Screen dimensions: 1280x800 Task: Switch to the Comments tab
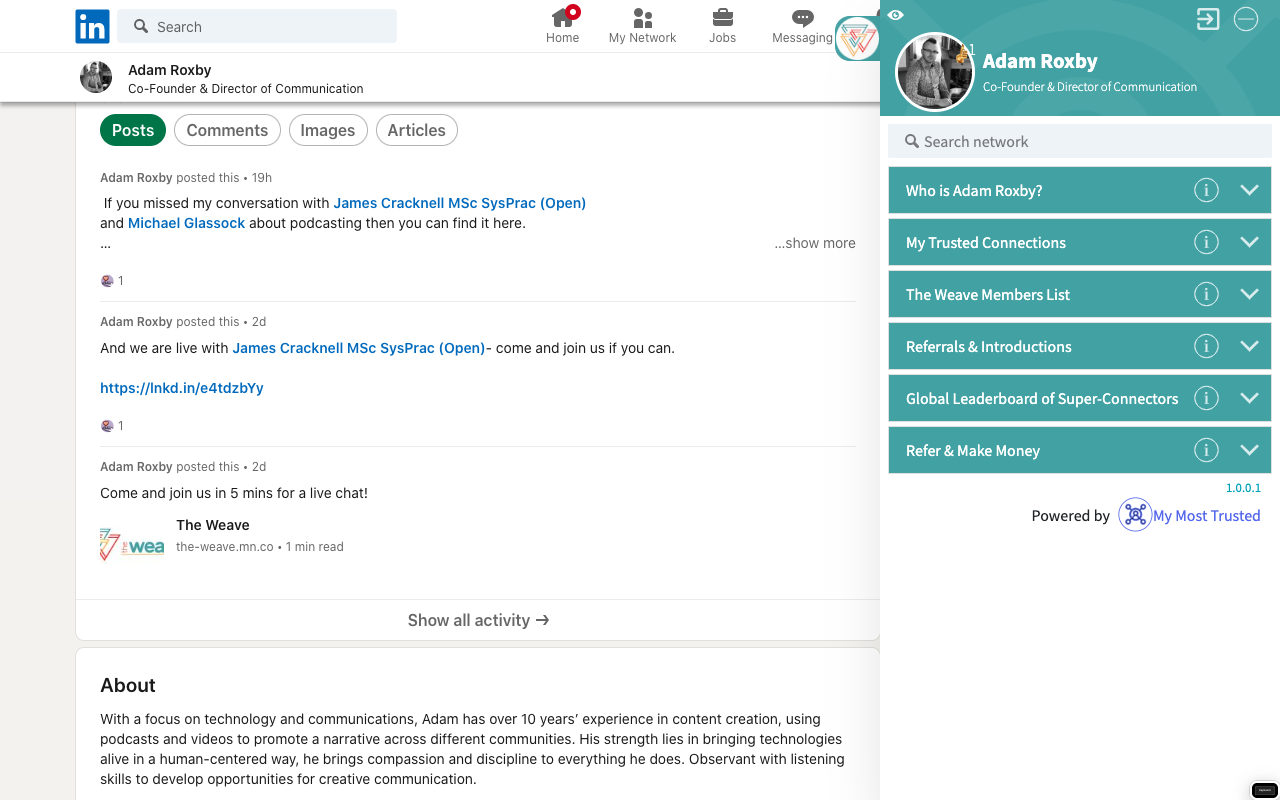227,130
